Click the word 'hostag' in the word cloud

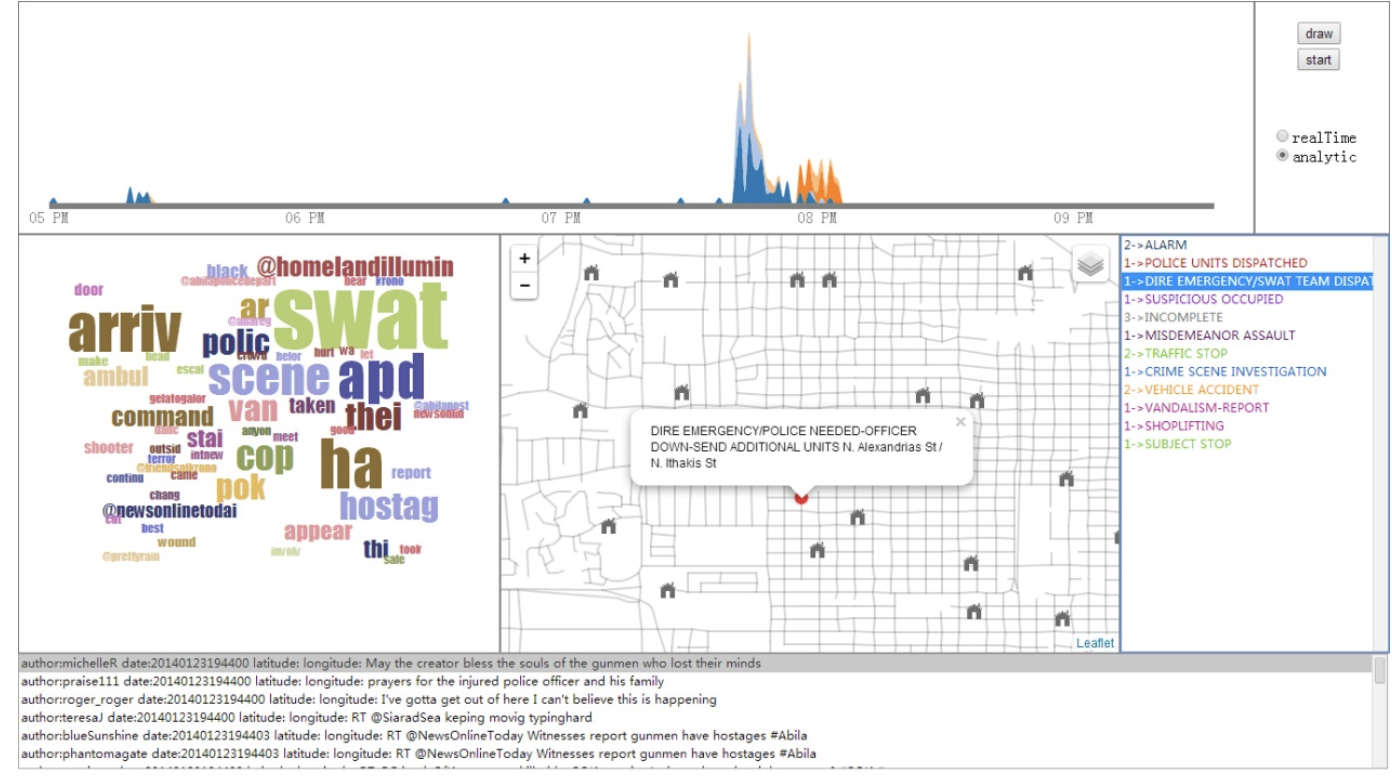click(x=389, y=506)
